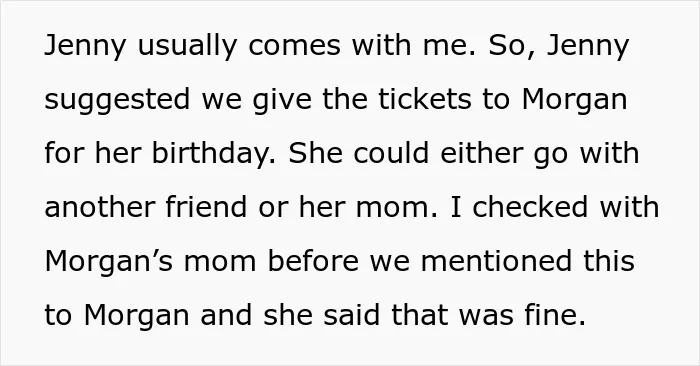Click the word "usually" in the first line

(187, 46)
